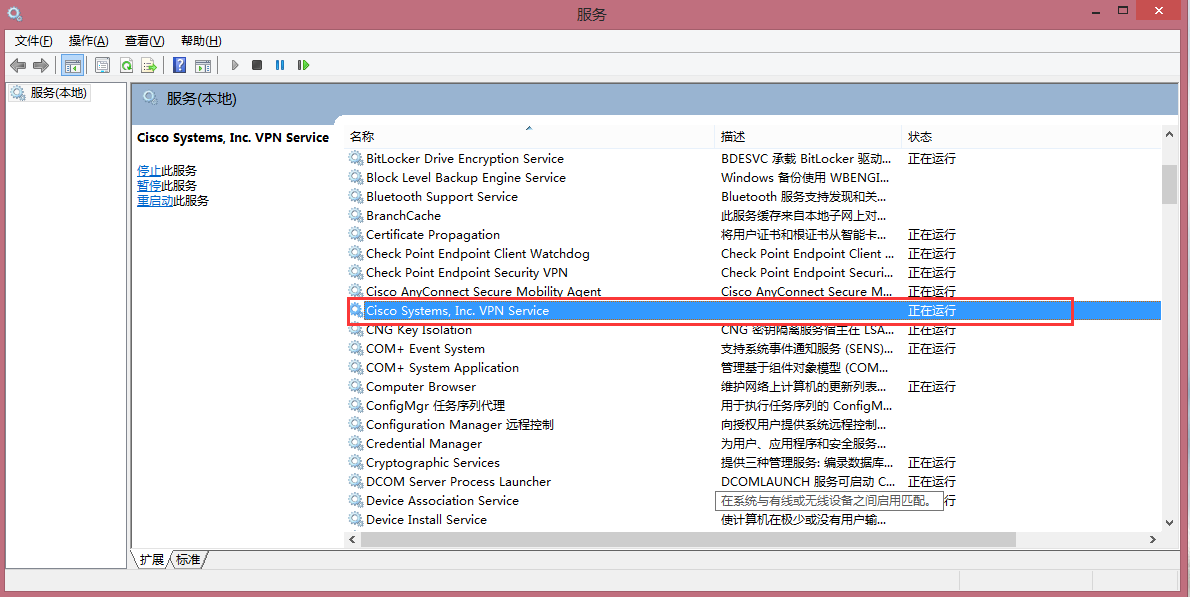Screen dimensions: 1190x597
Task: Select the Cisco Systems, Inc. VPN Service row
Action: pos(754,310)
